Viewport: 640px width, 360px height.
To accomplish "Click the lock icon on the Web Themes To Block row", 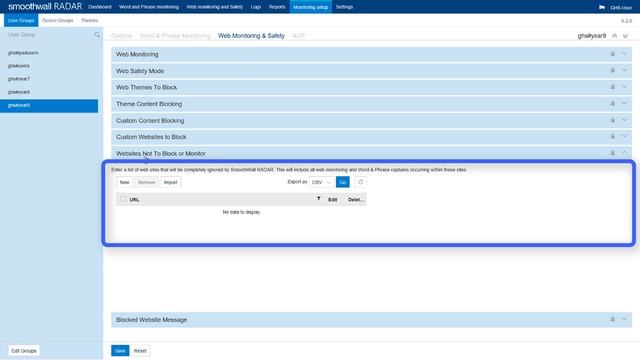I will pos(612,87).
